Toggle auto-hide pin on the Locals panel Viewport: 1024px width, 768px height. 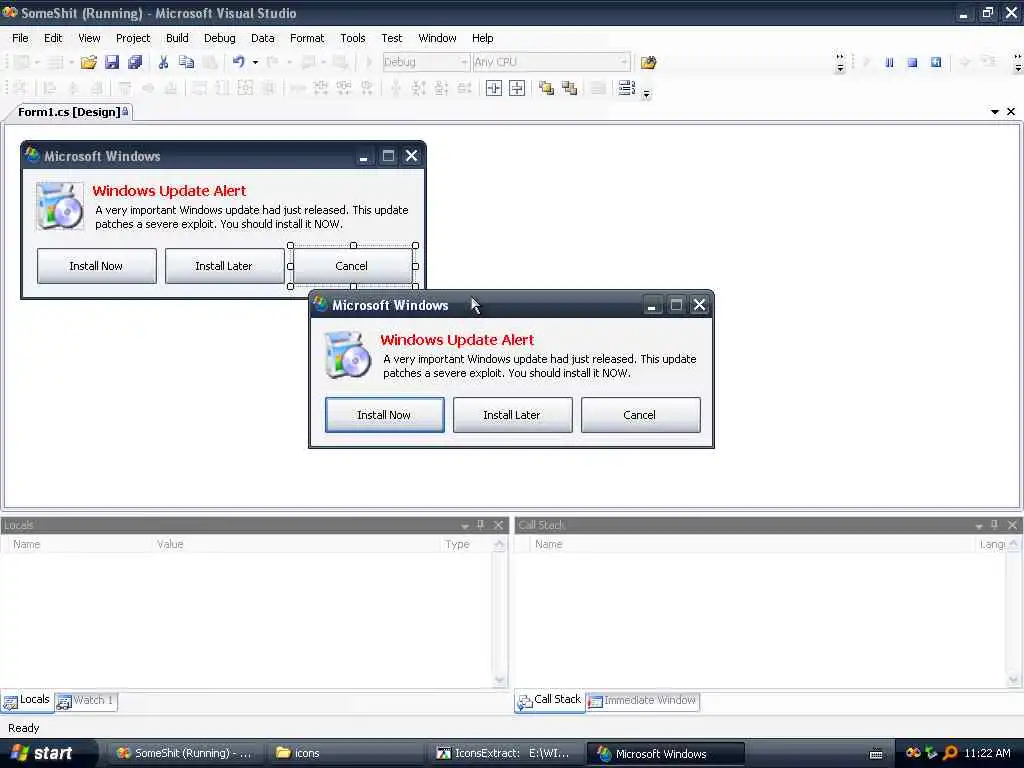point(481,524)
